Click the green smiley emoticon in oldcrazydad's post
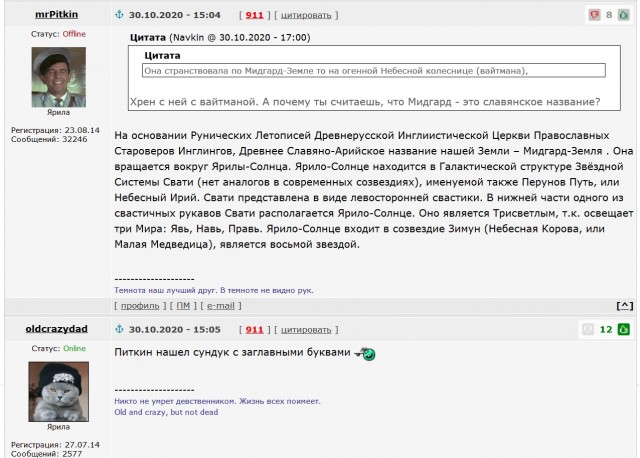 tap(365, 354)
